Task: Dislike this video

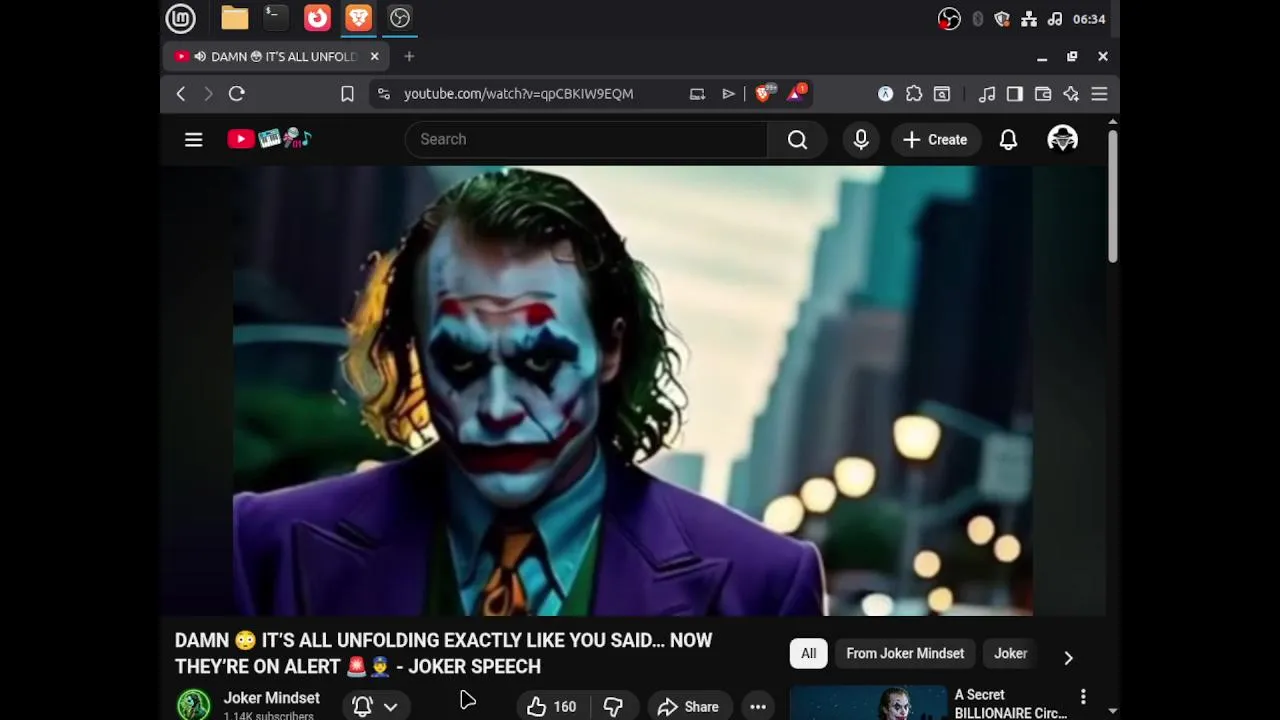Action: pyautogui.click(x=613, y=706)
